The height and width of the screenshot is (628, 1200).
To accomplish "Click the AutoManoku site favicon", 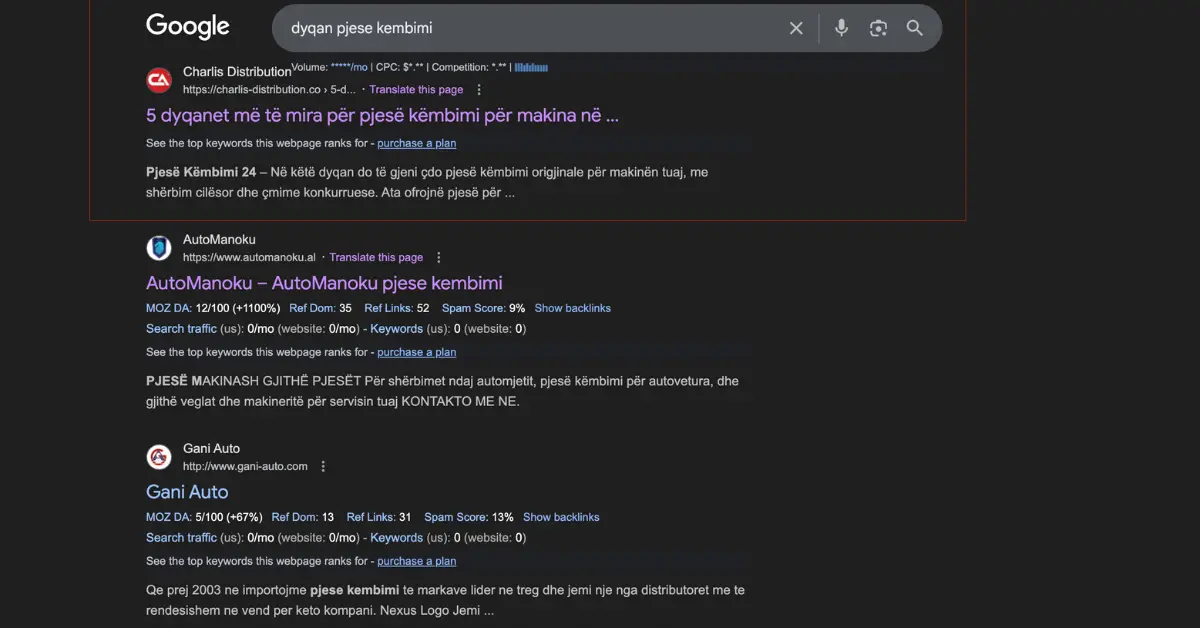I will pyautogui.click(x=159, y=248).
